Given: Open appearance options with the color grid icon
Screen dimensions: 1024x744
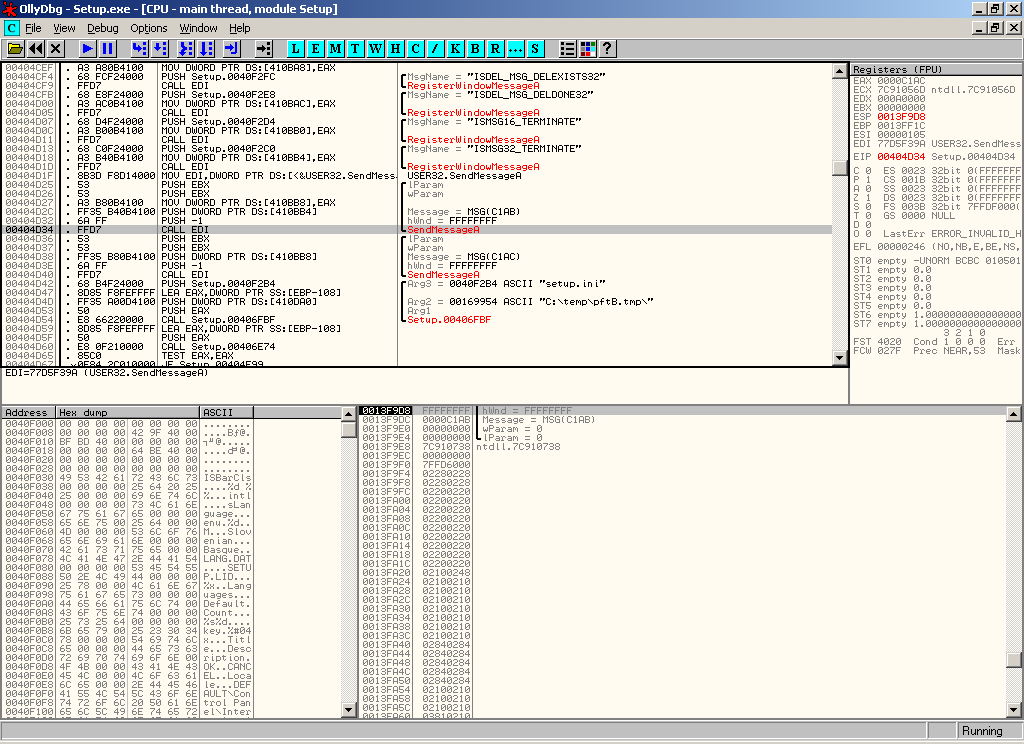Looking at the screenshot, I should (x=588, y=49).
